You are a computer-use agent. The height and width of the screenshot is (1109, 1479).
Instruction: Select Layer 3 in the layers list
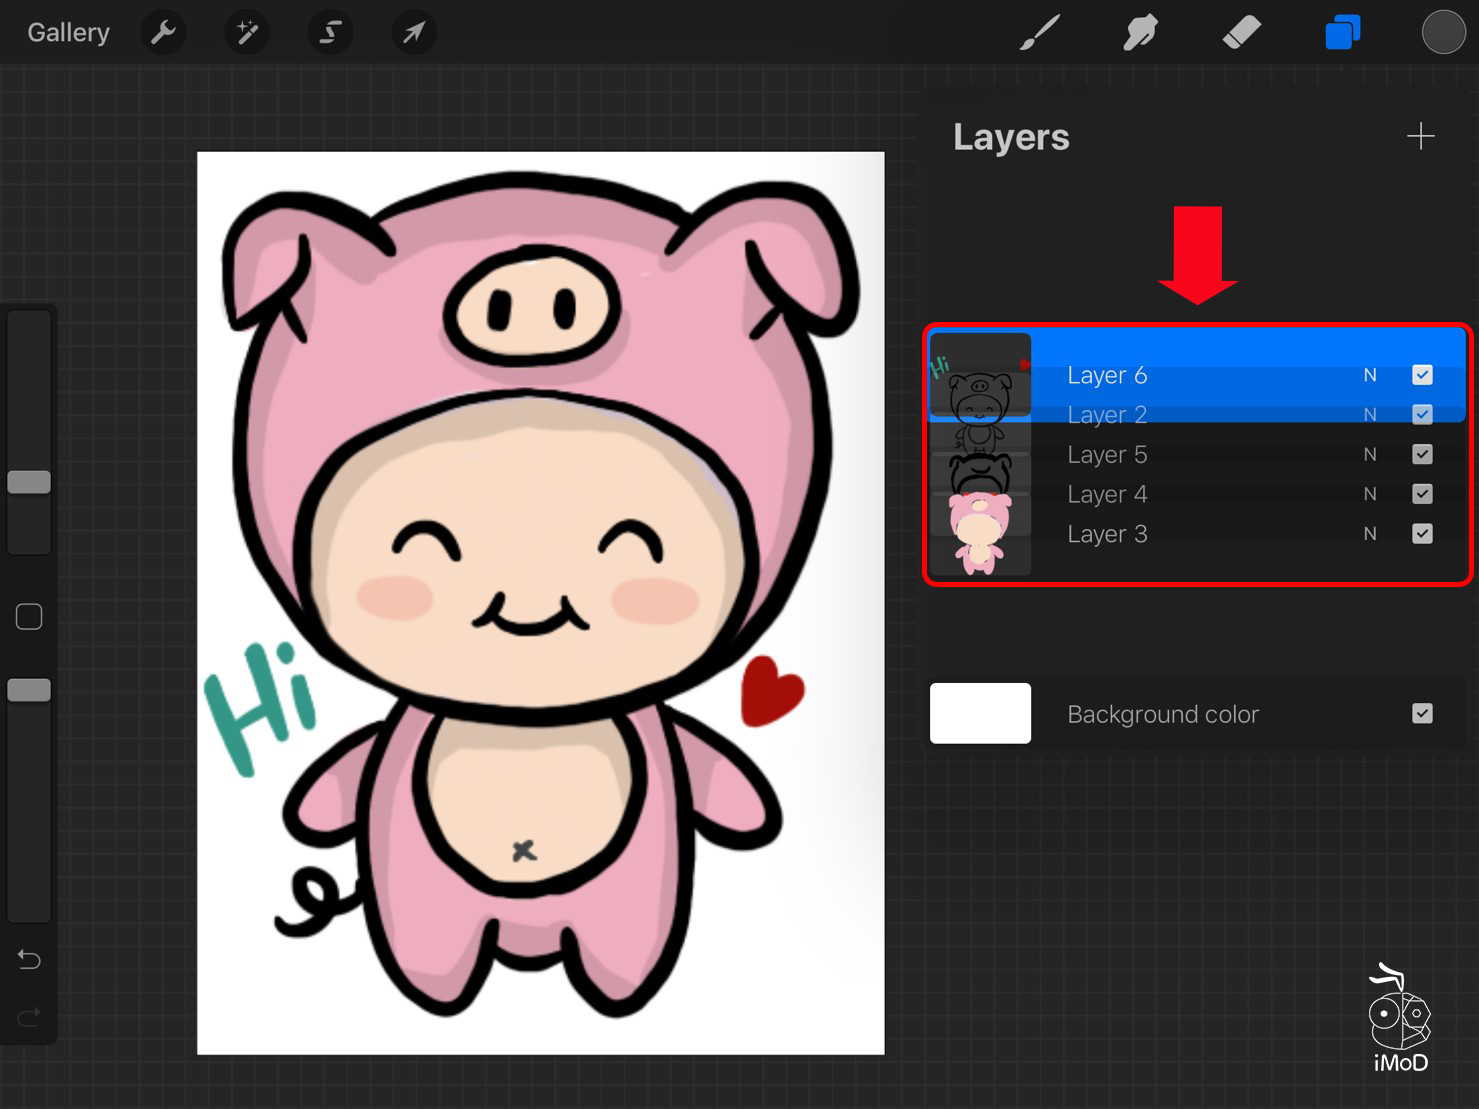[1106, 534]
